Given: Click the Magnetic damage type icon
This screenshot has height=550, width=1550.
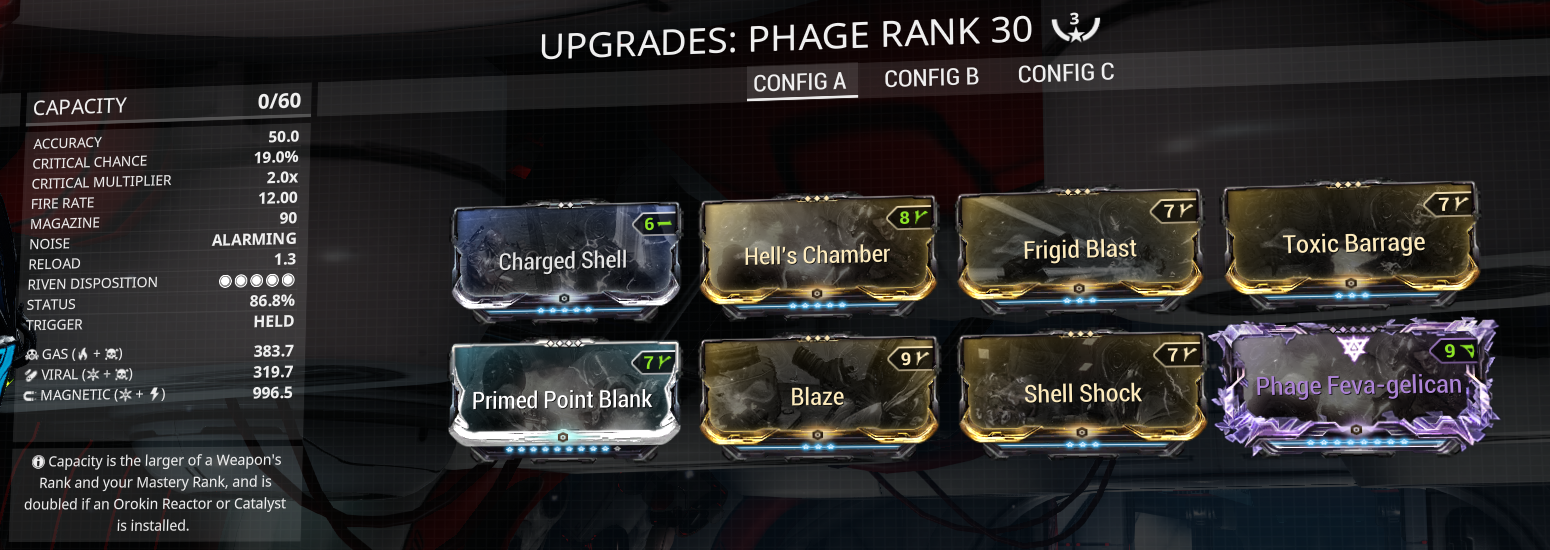Looking at the screenshot, I should coord(33,395).
